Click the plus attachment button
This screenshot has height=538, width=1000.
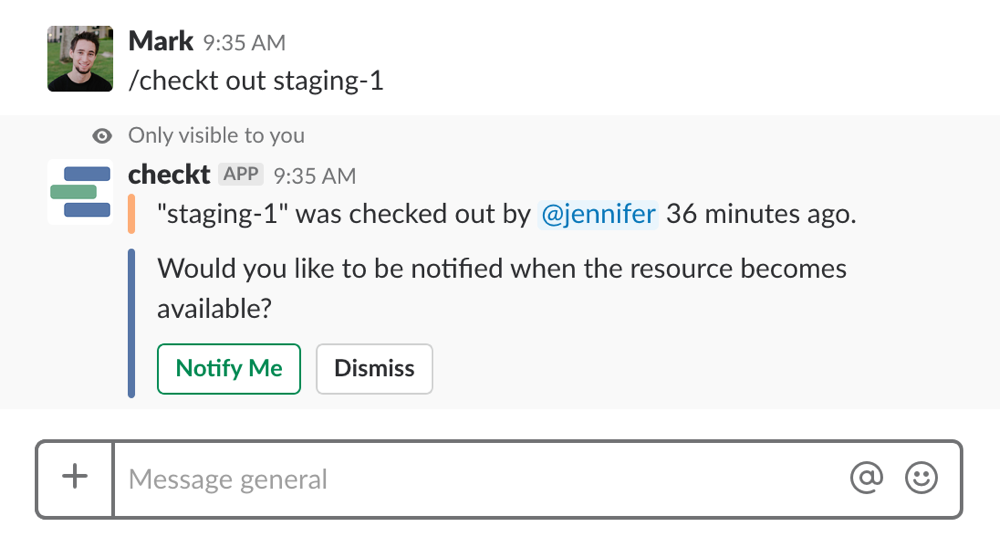[75, 478]
